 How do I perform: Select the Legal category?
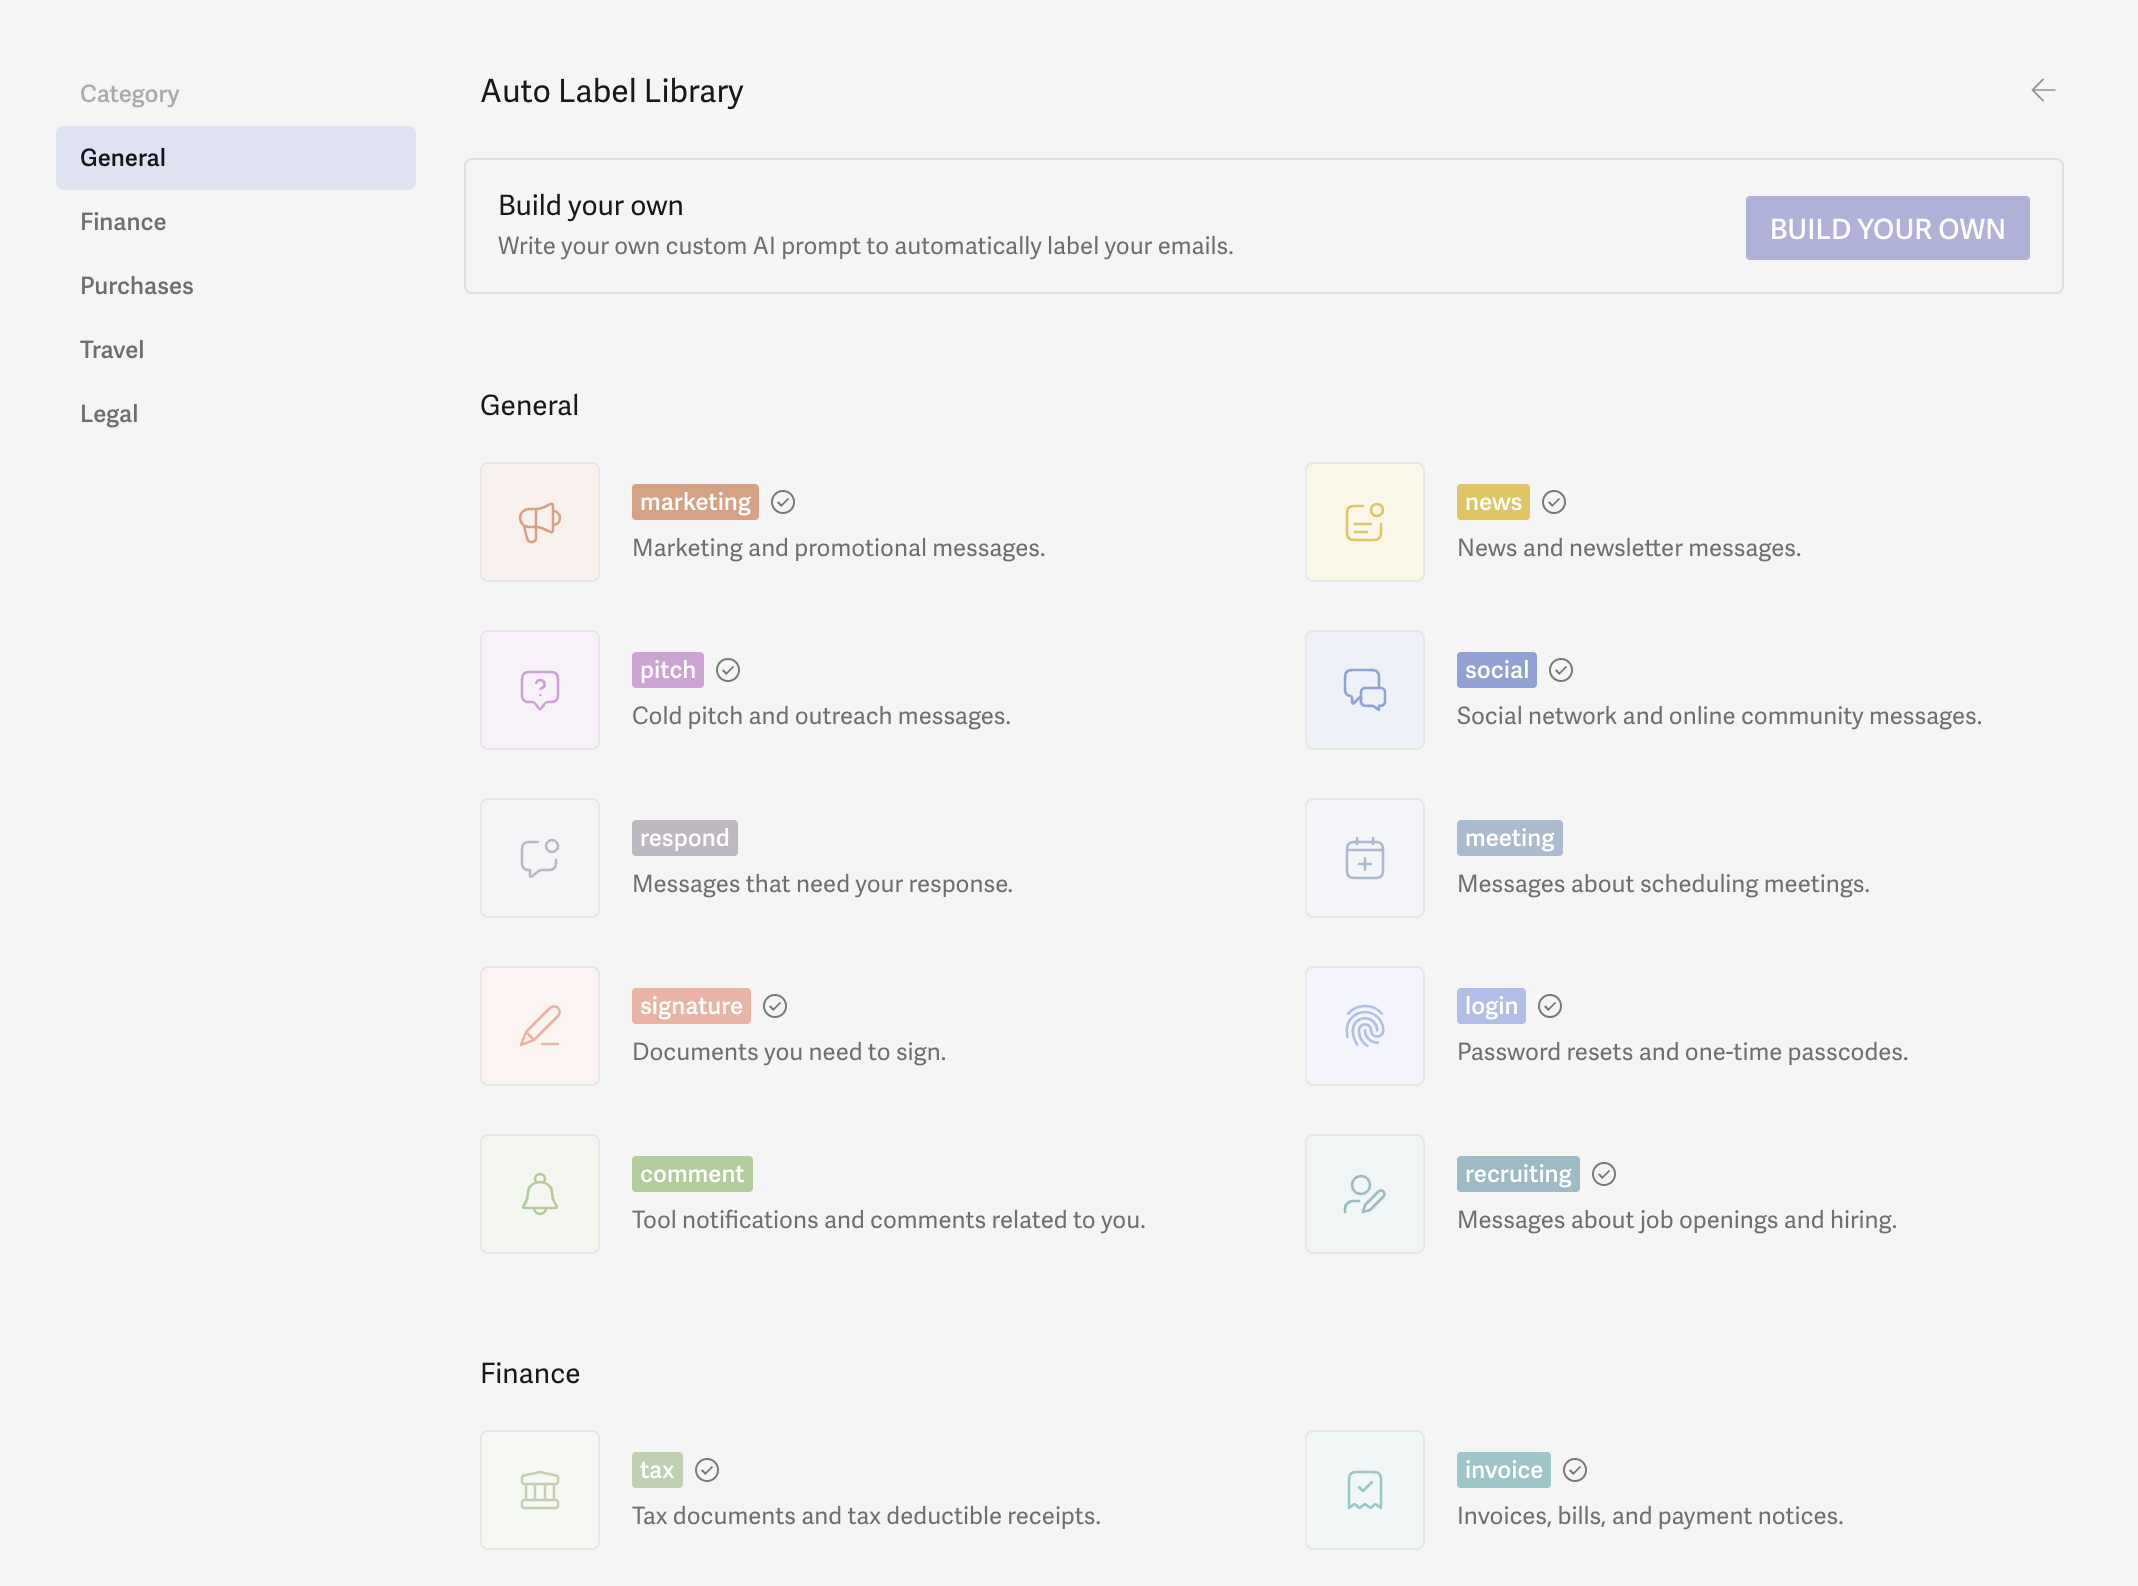click(109, 414)
